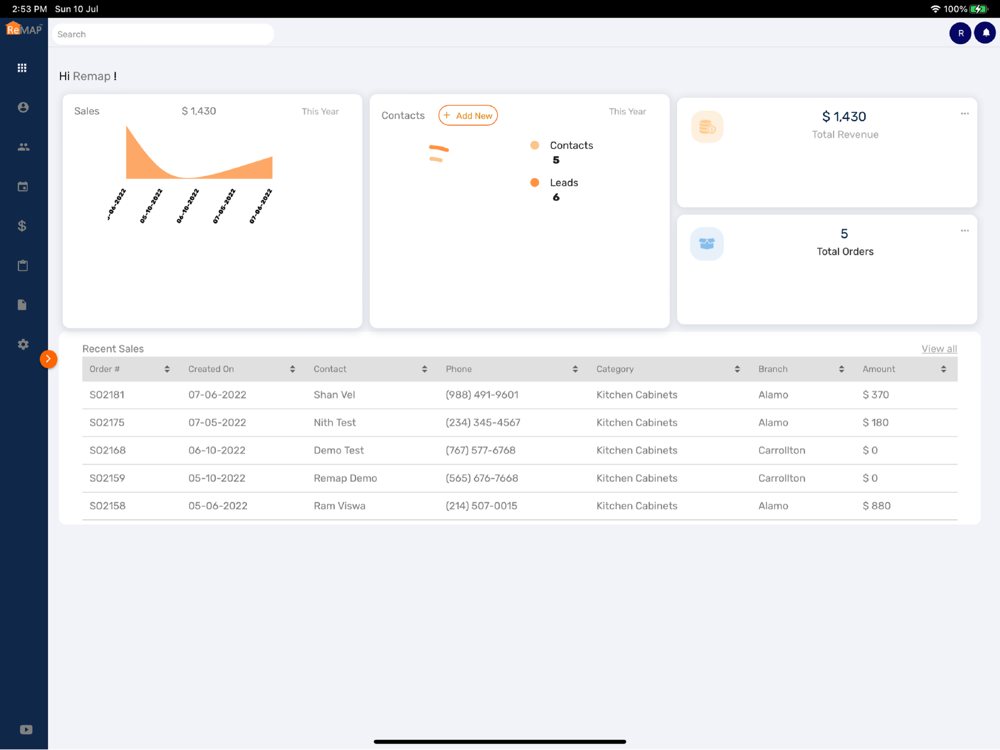The image size is (1000, 750).
Task: Open the Total Revenue card options menu
Action: pyautogui.click(x=964, y=114)
